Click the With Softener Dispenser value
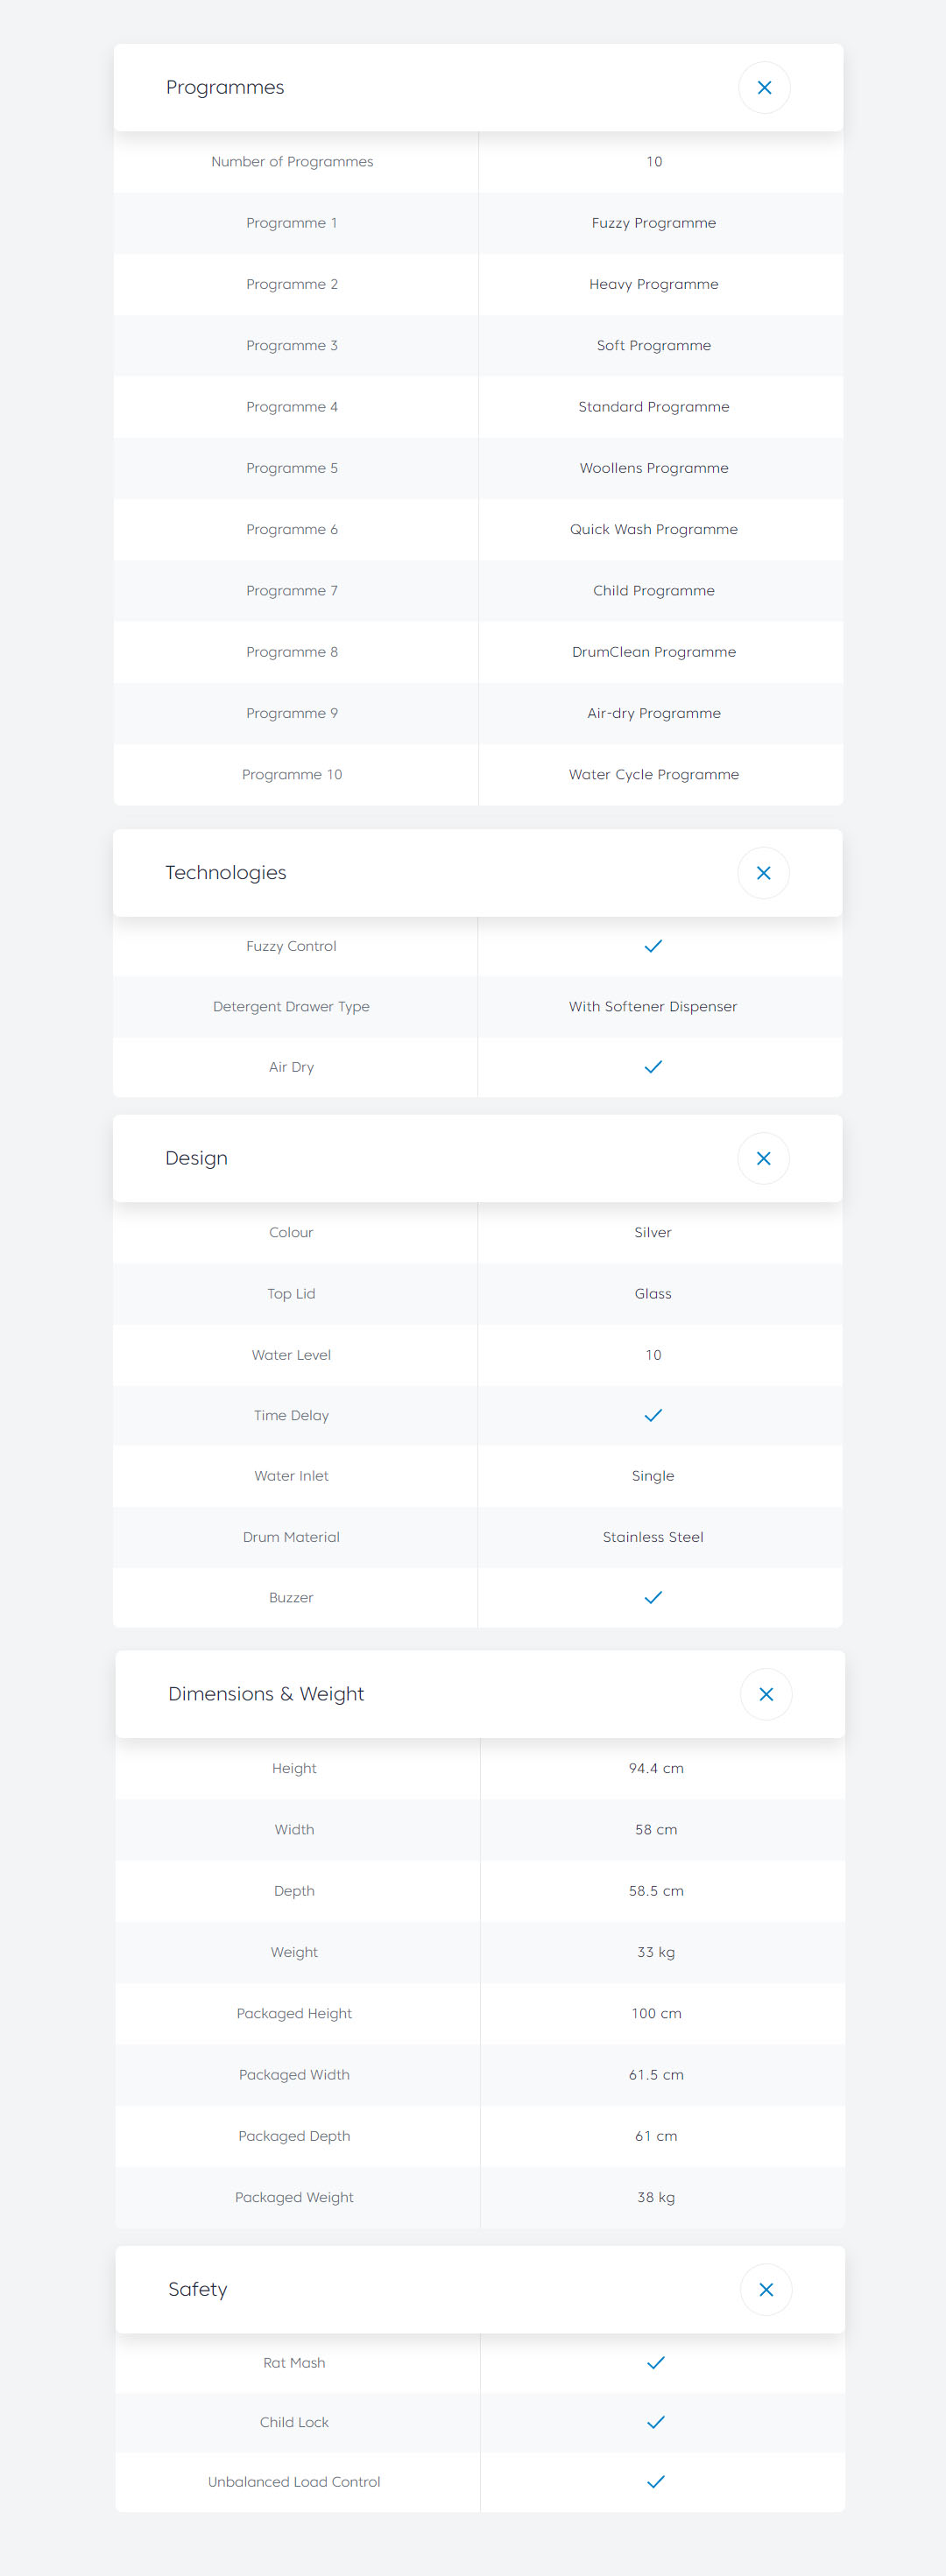Screen dimensions: 946x2576 653,1006
